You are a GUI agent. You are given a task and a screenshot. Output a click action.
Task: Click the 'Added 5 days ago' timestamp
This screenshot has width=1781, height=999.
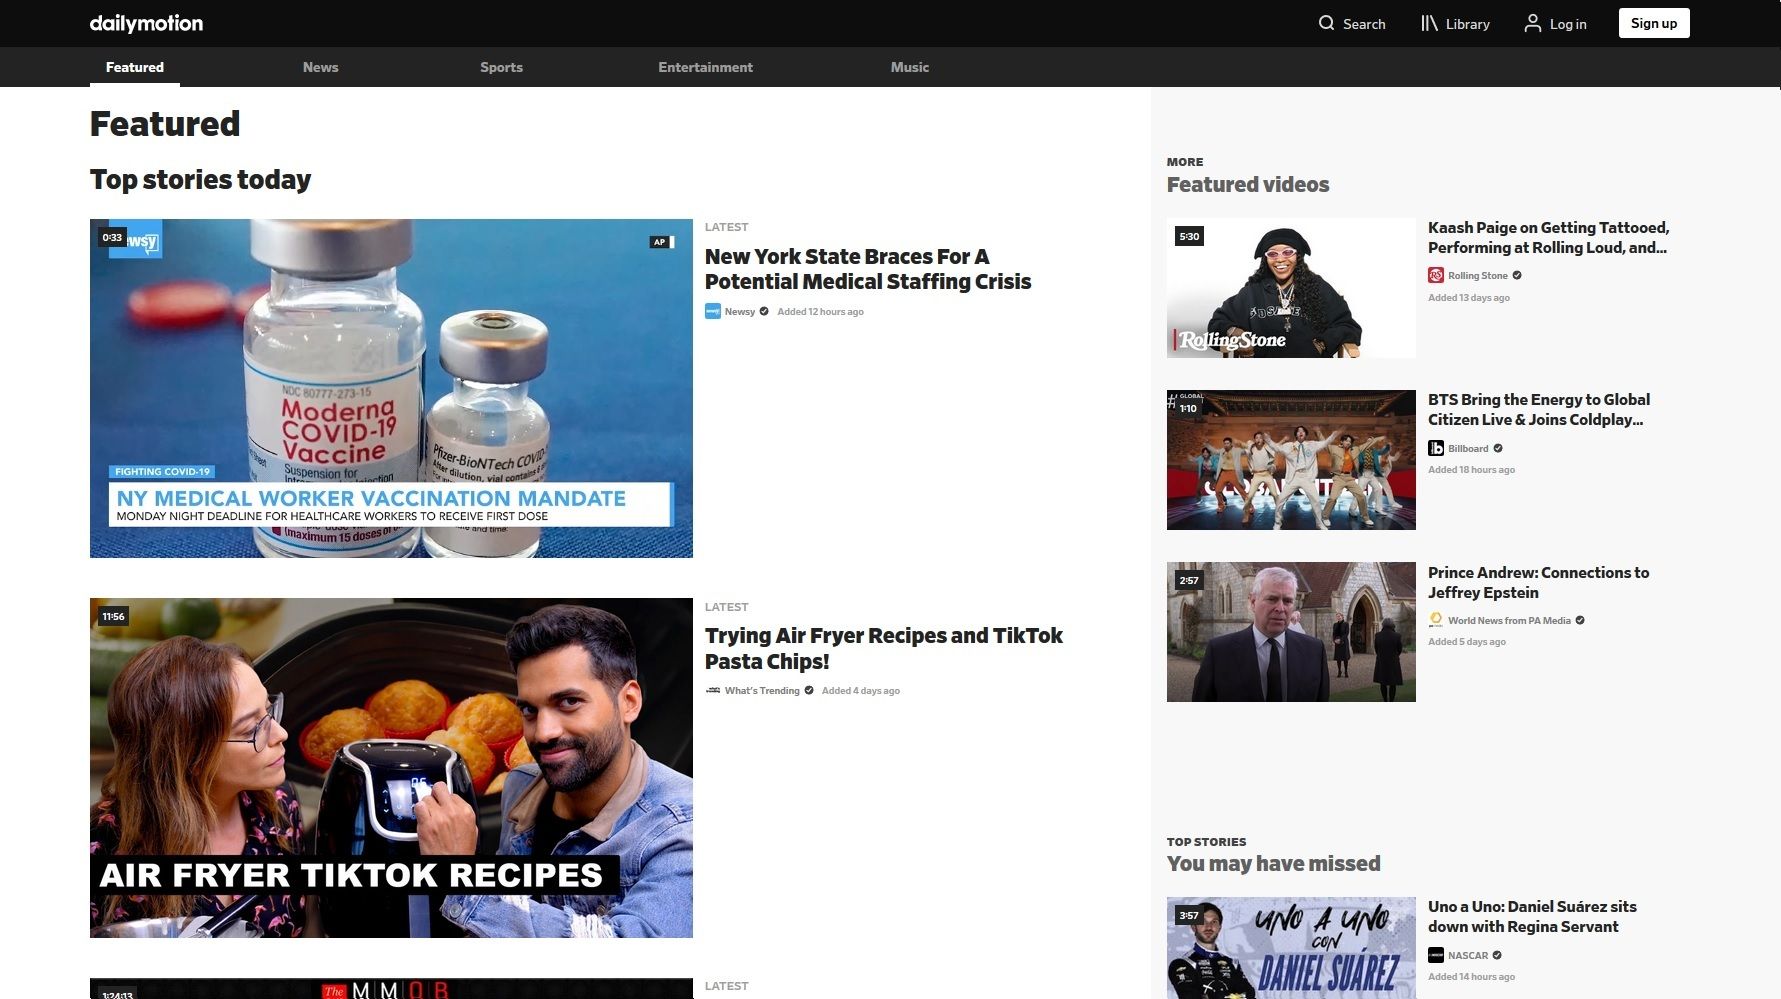pyautogui.click(x=1467, y=641)
